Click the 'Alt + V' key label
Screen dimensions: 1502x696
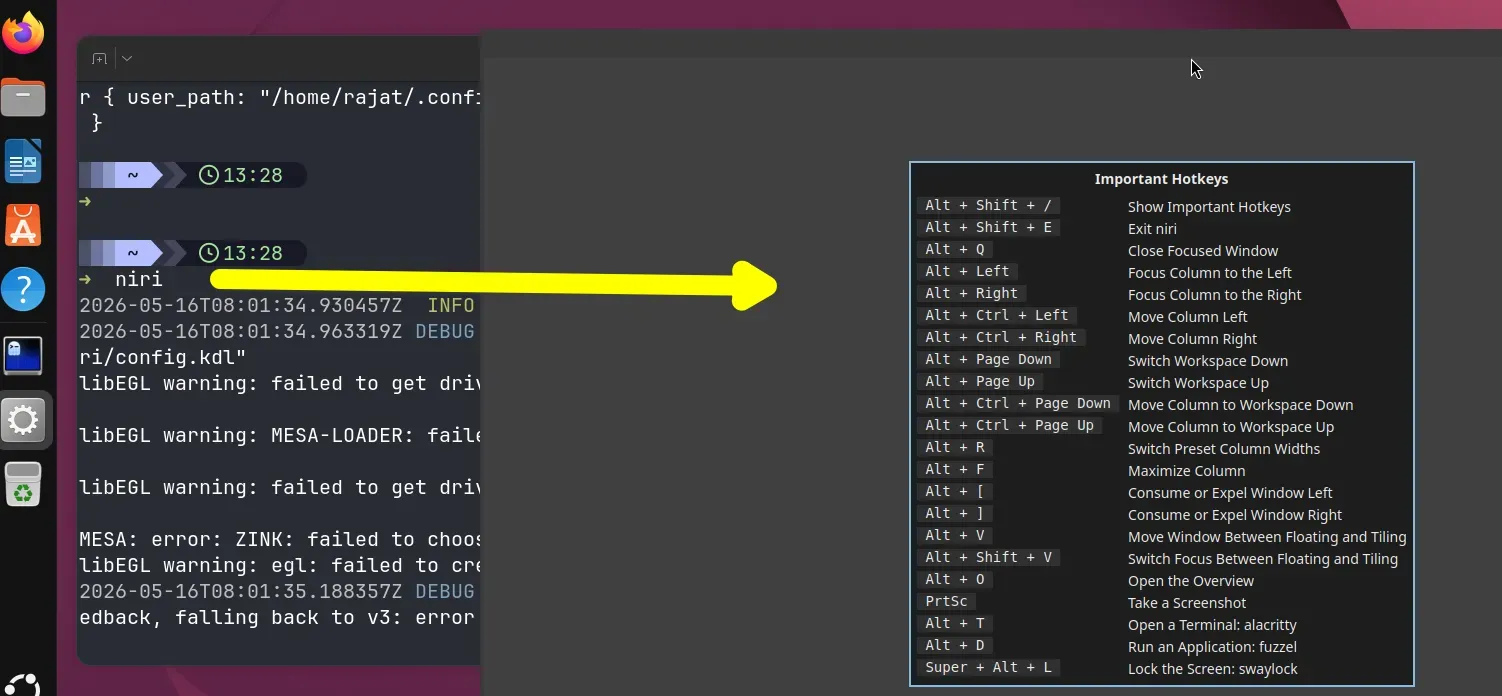pos(954,535)
